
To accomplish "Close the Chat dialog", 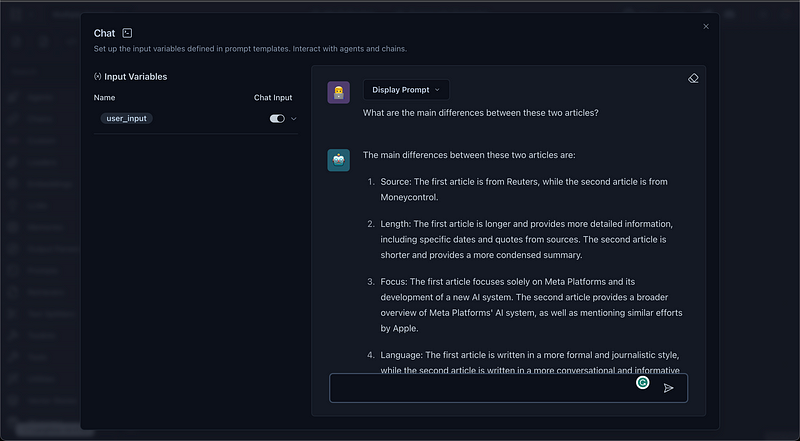I will point(706,27).
